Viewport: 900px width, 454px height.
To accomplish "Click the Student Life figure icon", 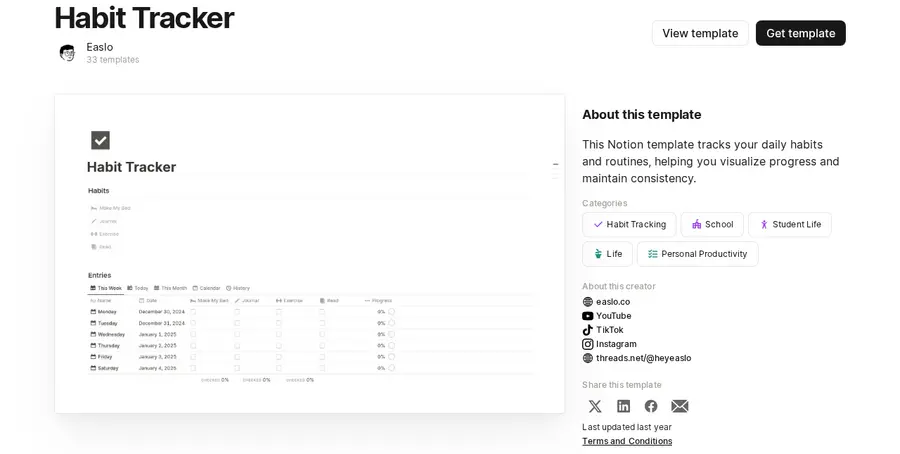I will coord(764,224).
